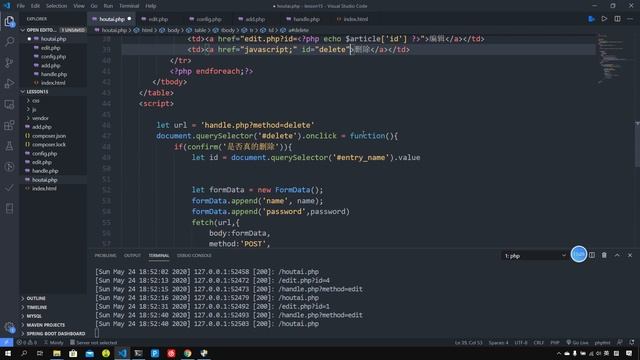Split the terminal panel
640x360 pixels.
coord(592,255)
